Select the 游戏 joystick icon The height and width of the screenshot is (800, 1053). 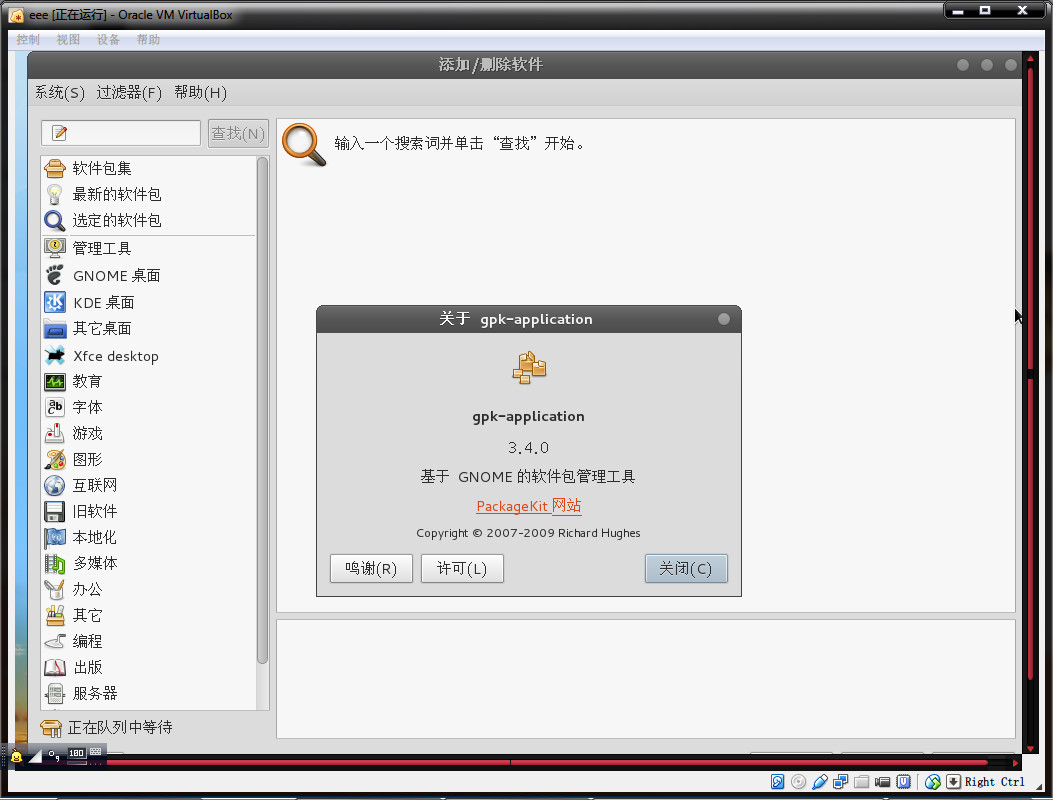[x=54, y=433]
